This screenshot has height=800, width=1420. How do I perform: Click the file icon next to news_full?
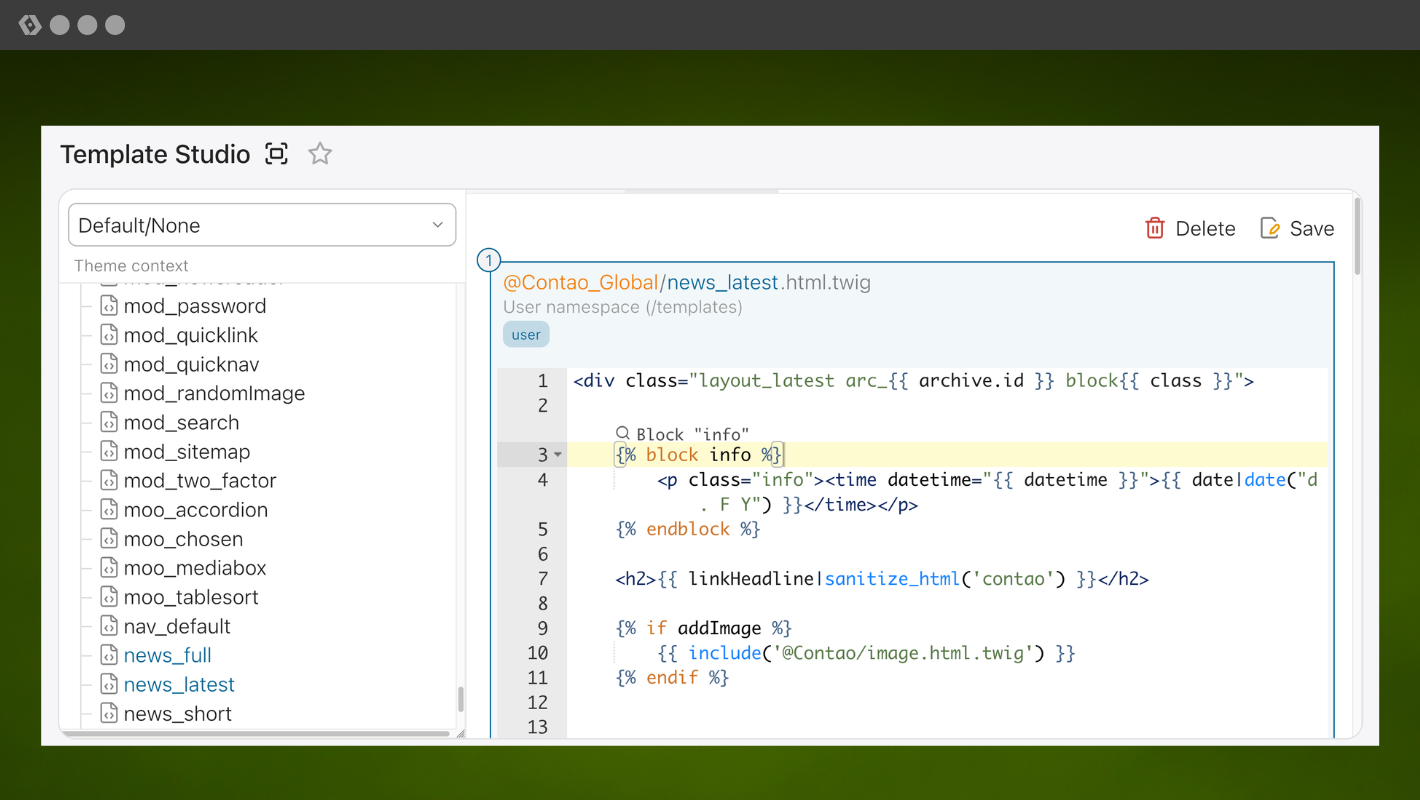(109, 656)
